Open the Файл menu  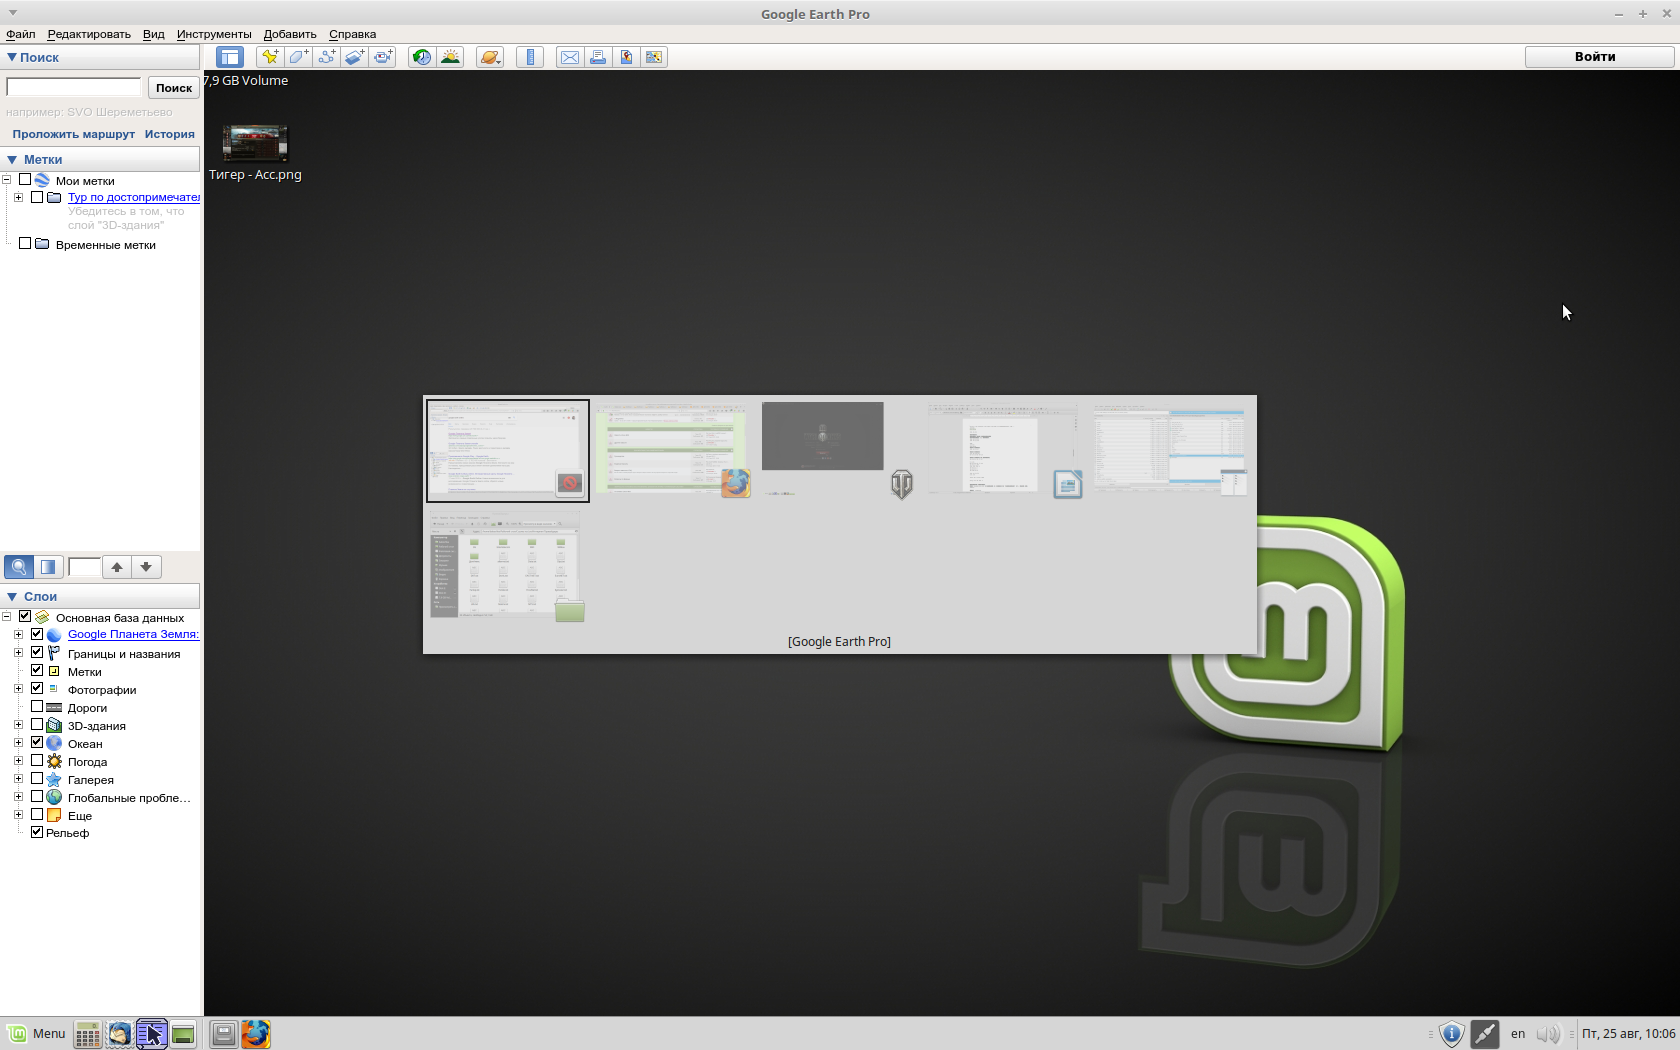(x=20, y=34)
